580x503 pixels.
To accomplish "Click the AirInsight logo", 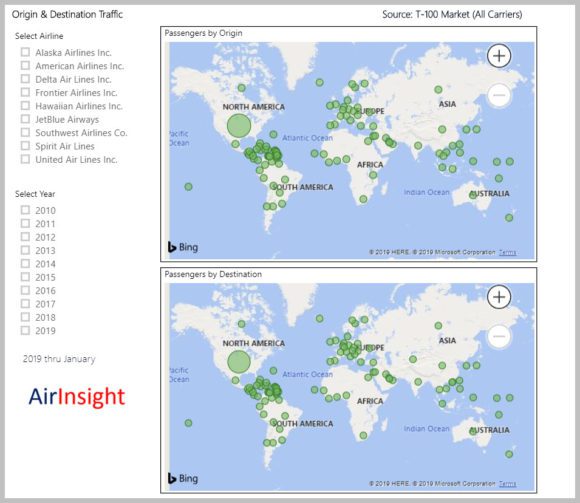I will click(77, 396).
